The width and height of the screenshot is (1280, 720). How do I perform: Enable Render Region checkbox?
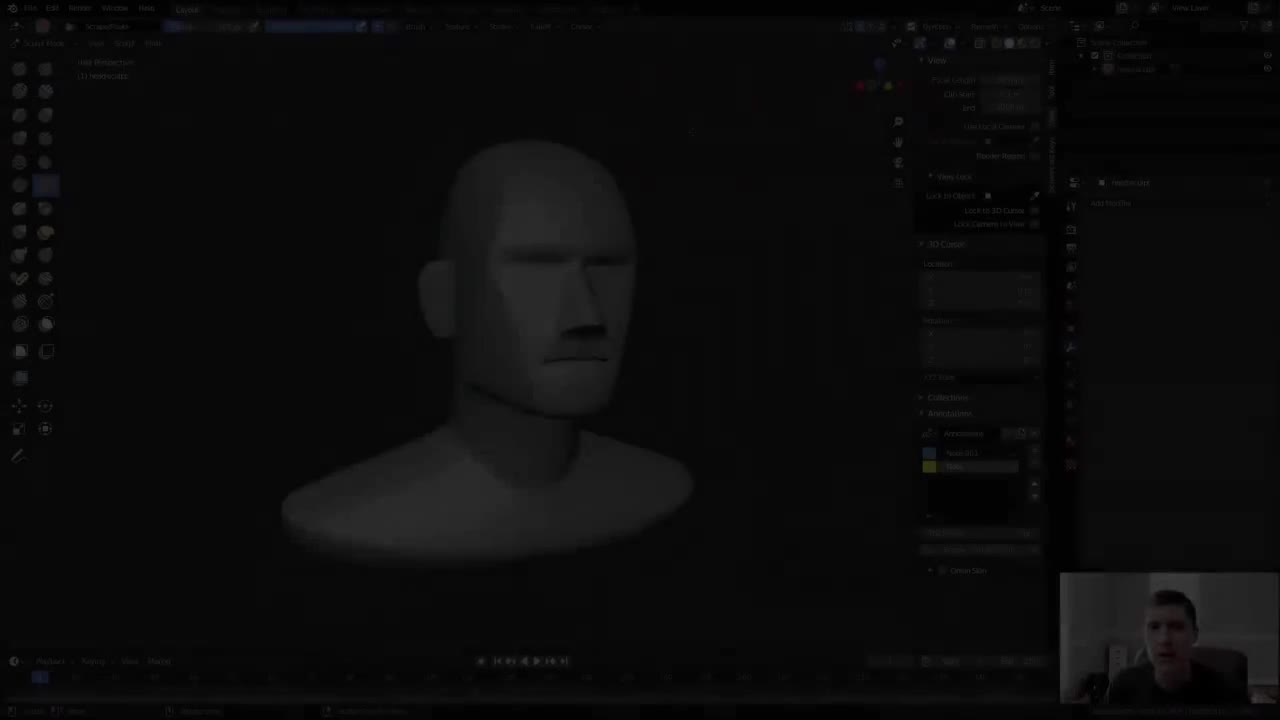[x=1034, y=156]
